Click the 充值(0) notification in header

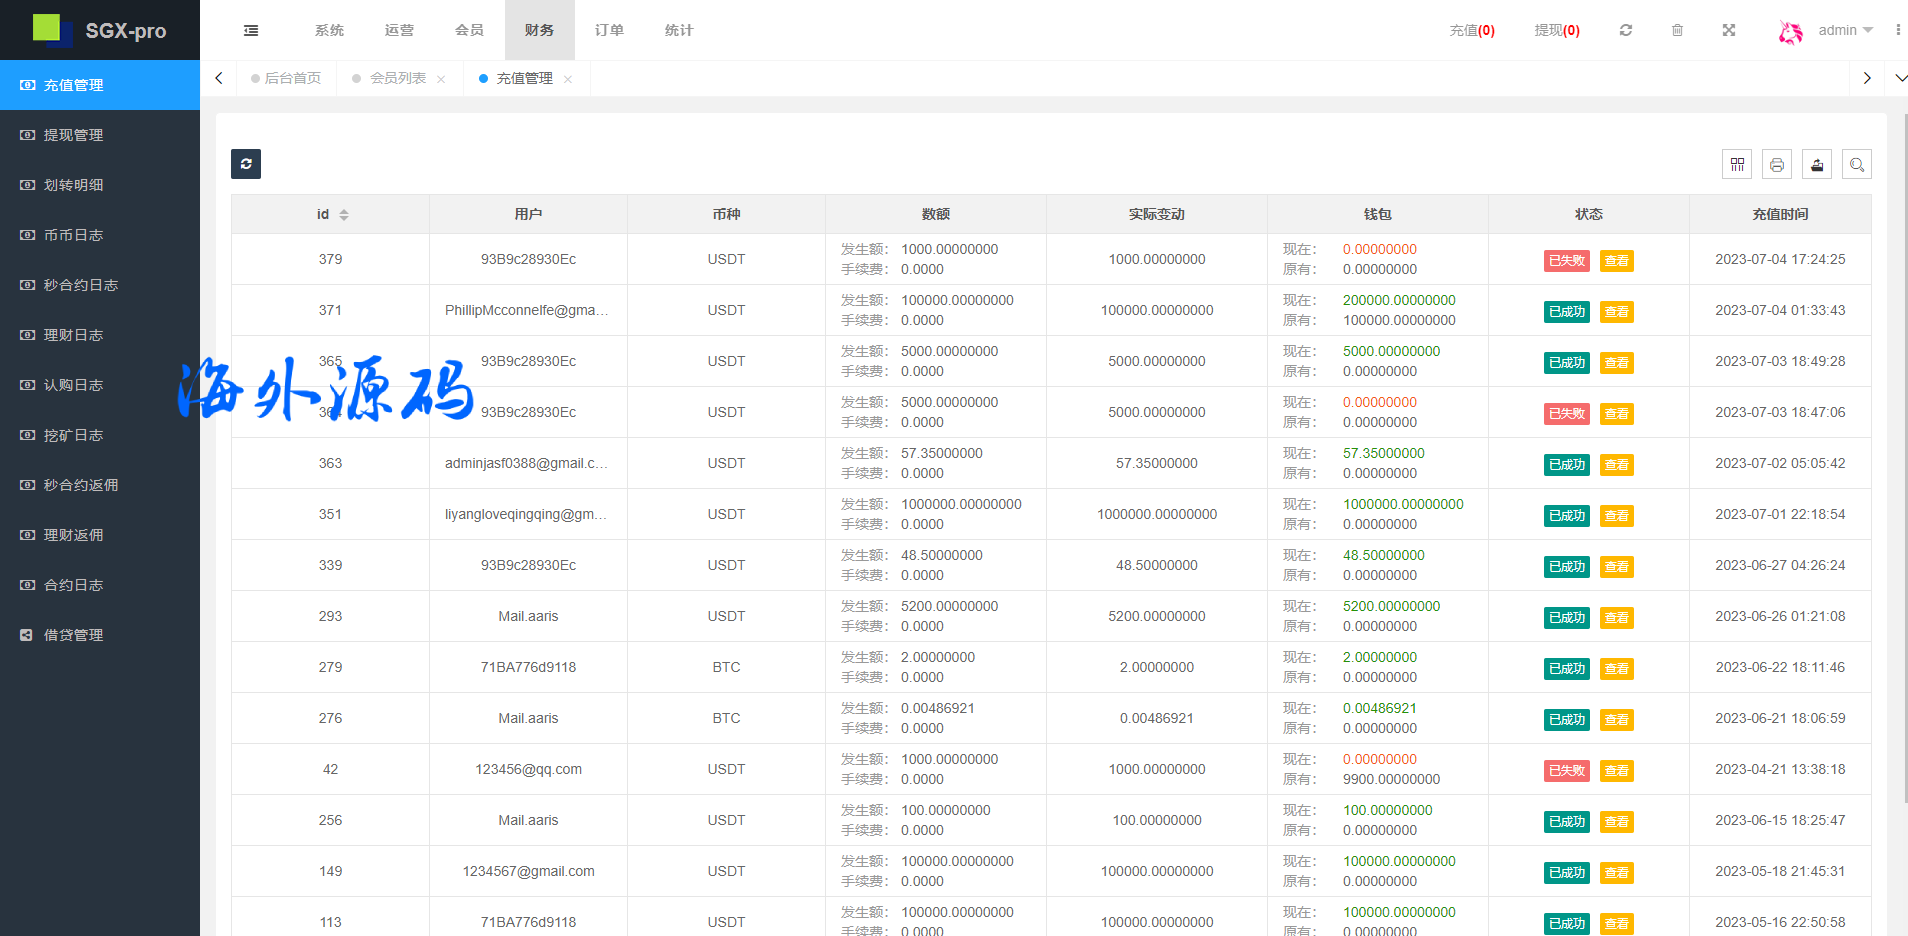(x=1472, y=31)
